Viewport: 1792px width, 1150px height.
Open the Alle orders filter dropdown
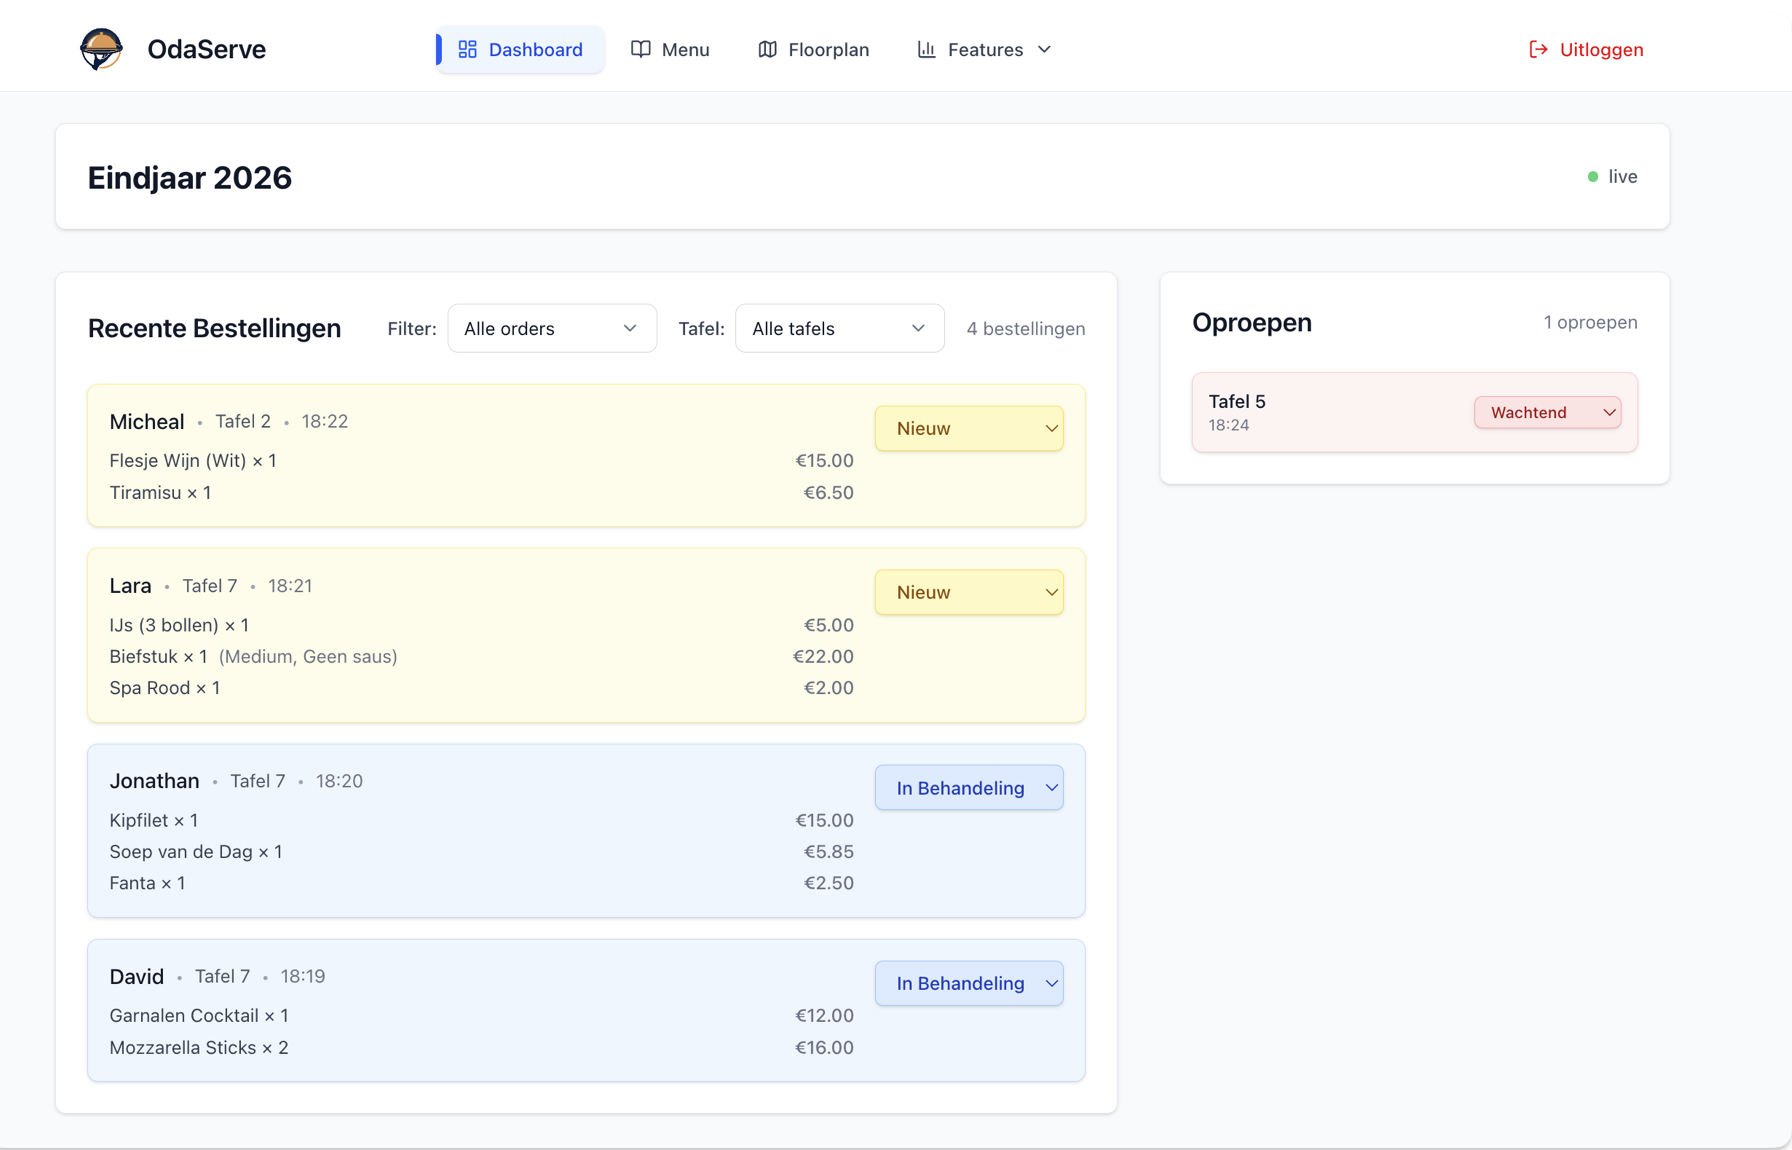(x=551, y=328)
